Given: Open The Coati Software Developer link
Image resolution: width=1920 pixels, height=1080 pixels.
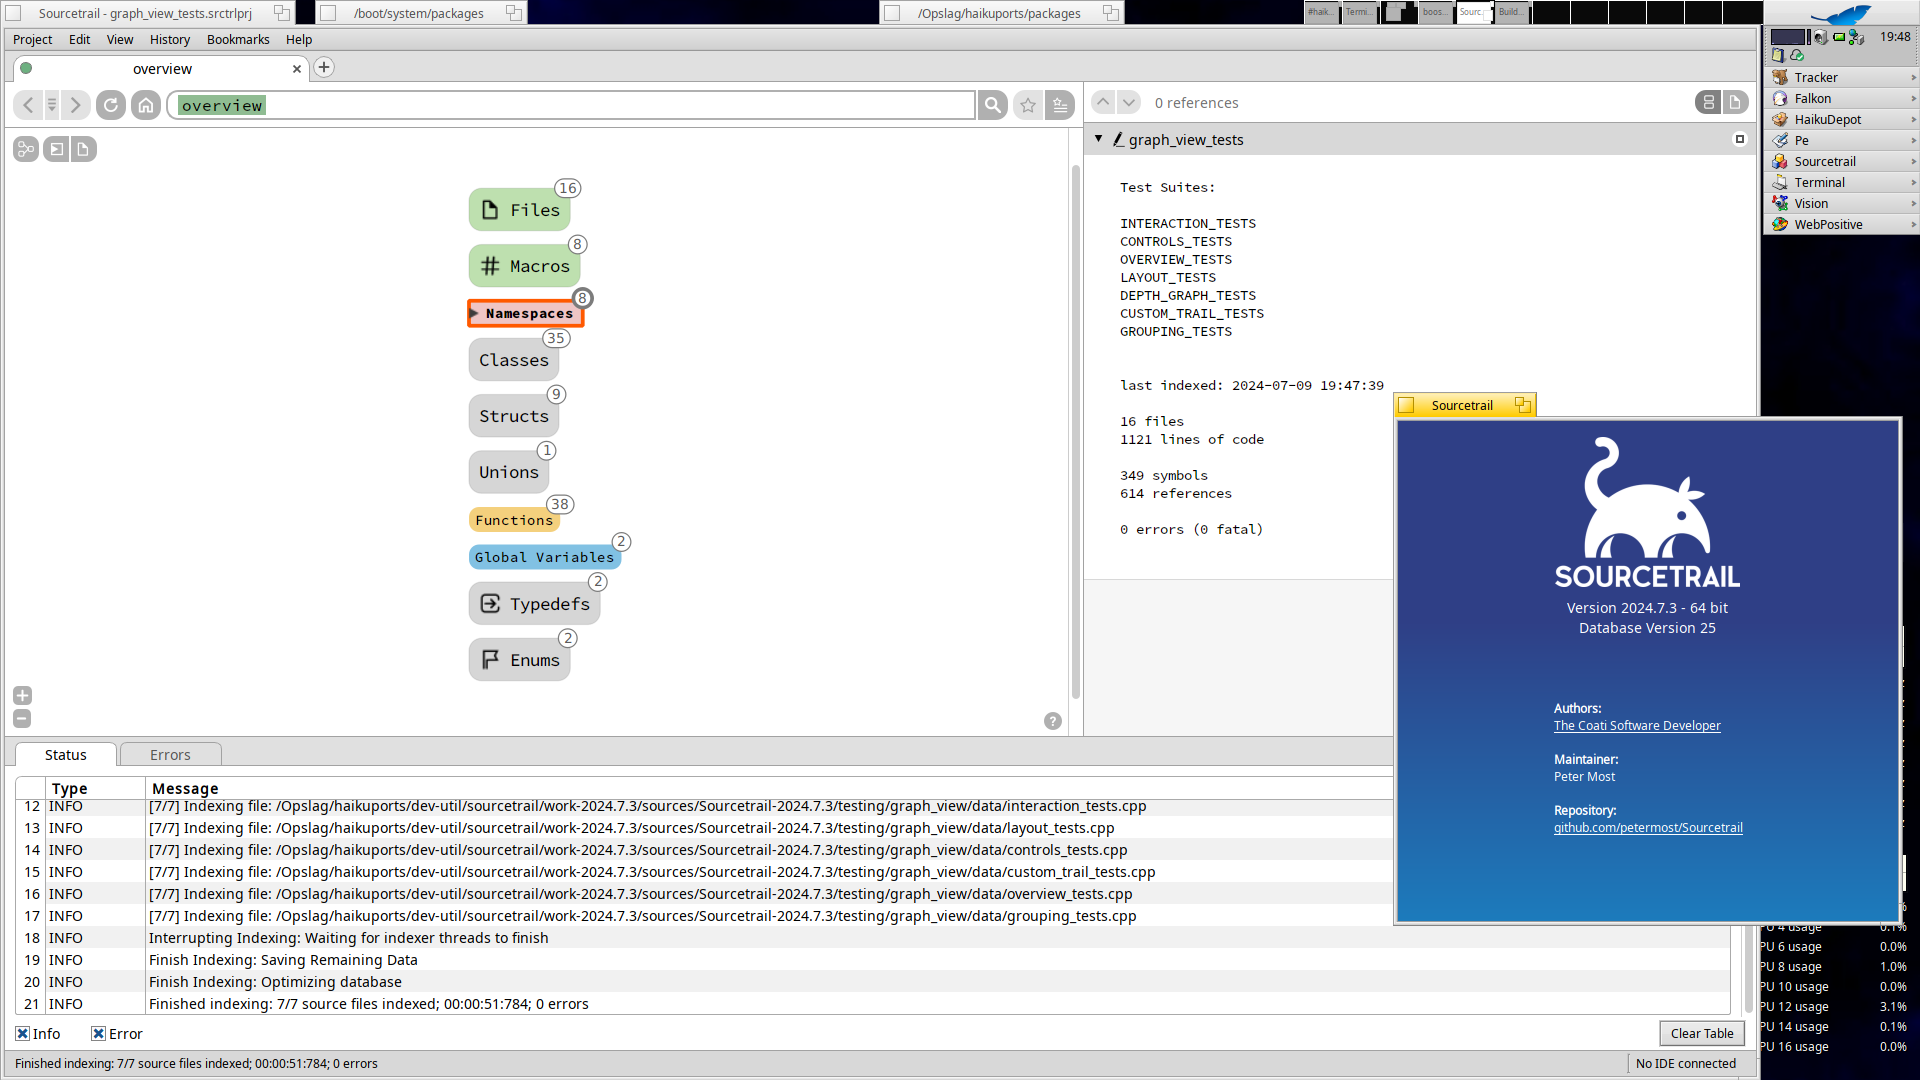Looking at the screenshot, I should point(1637,726).
